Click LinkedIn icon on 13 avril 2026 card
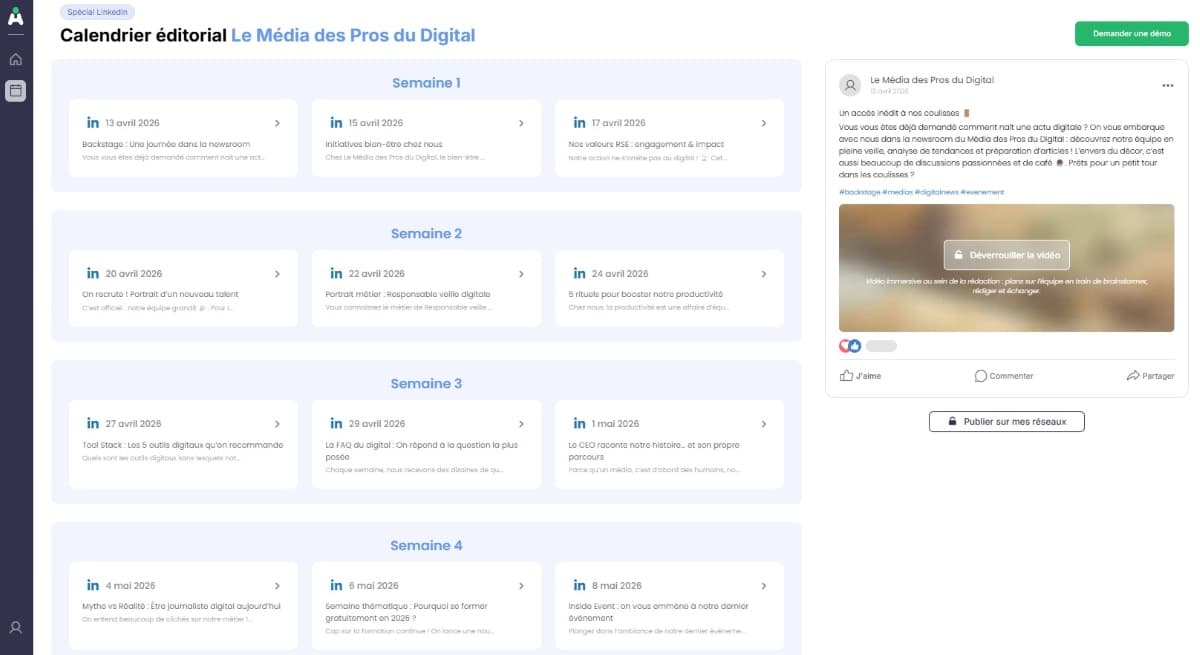Image resolution: width=1200 pixels, height=655 pixels. [x=93, y=123]
